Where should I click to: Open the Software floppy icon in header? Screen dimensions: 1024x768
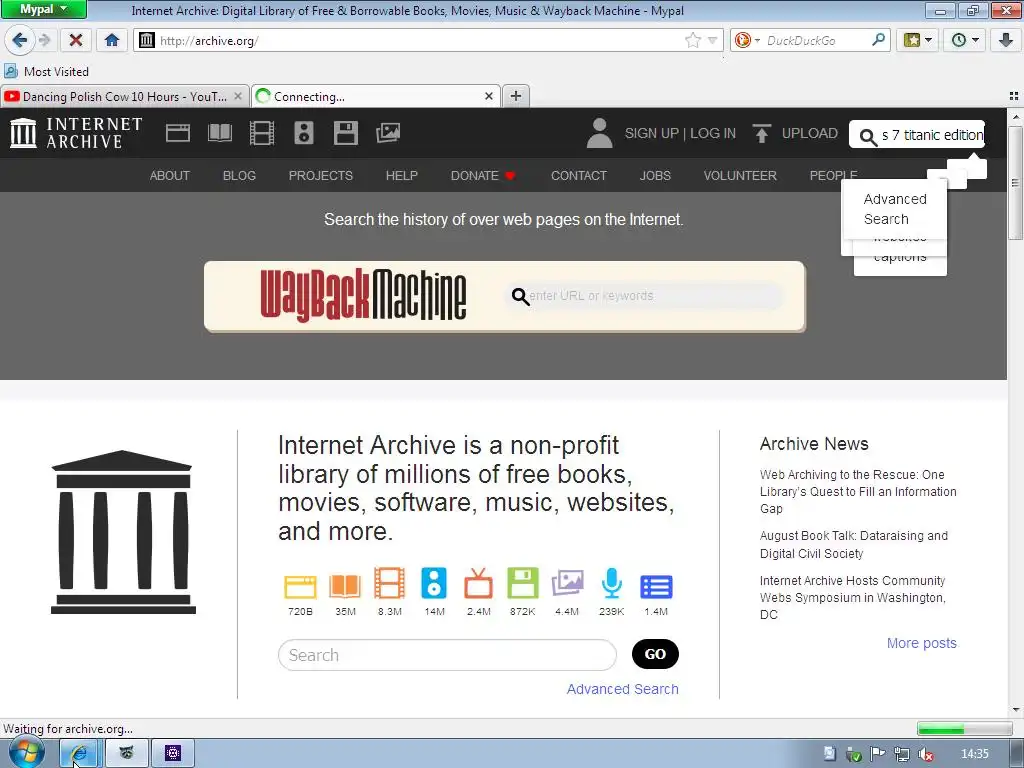click(345, 133)
